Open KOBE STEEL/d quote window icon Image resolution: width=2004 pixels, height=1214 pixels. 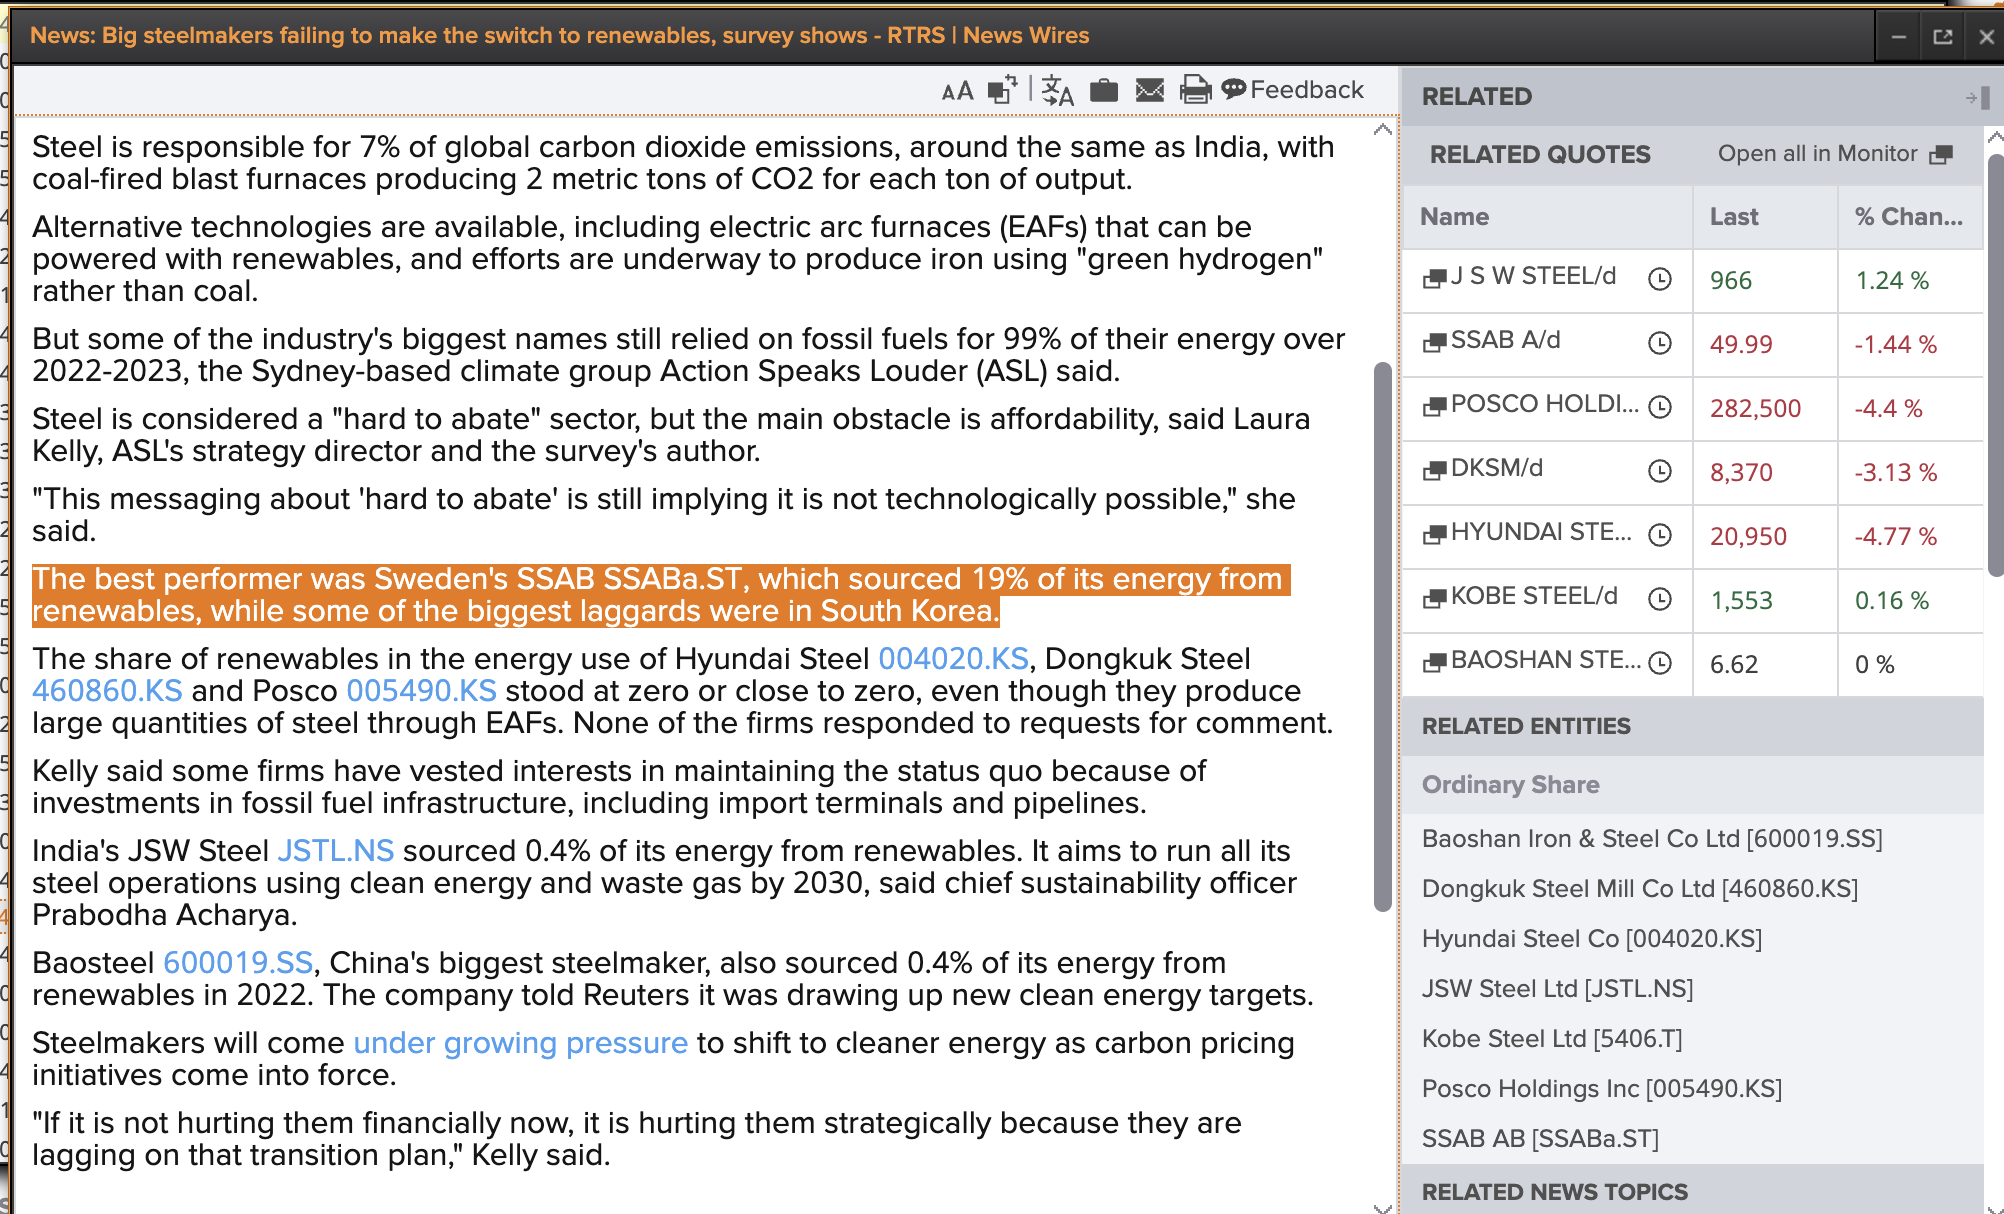(1435, 598)
